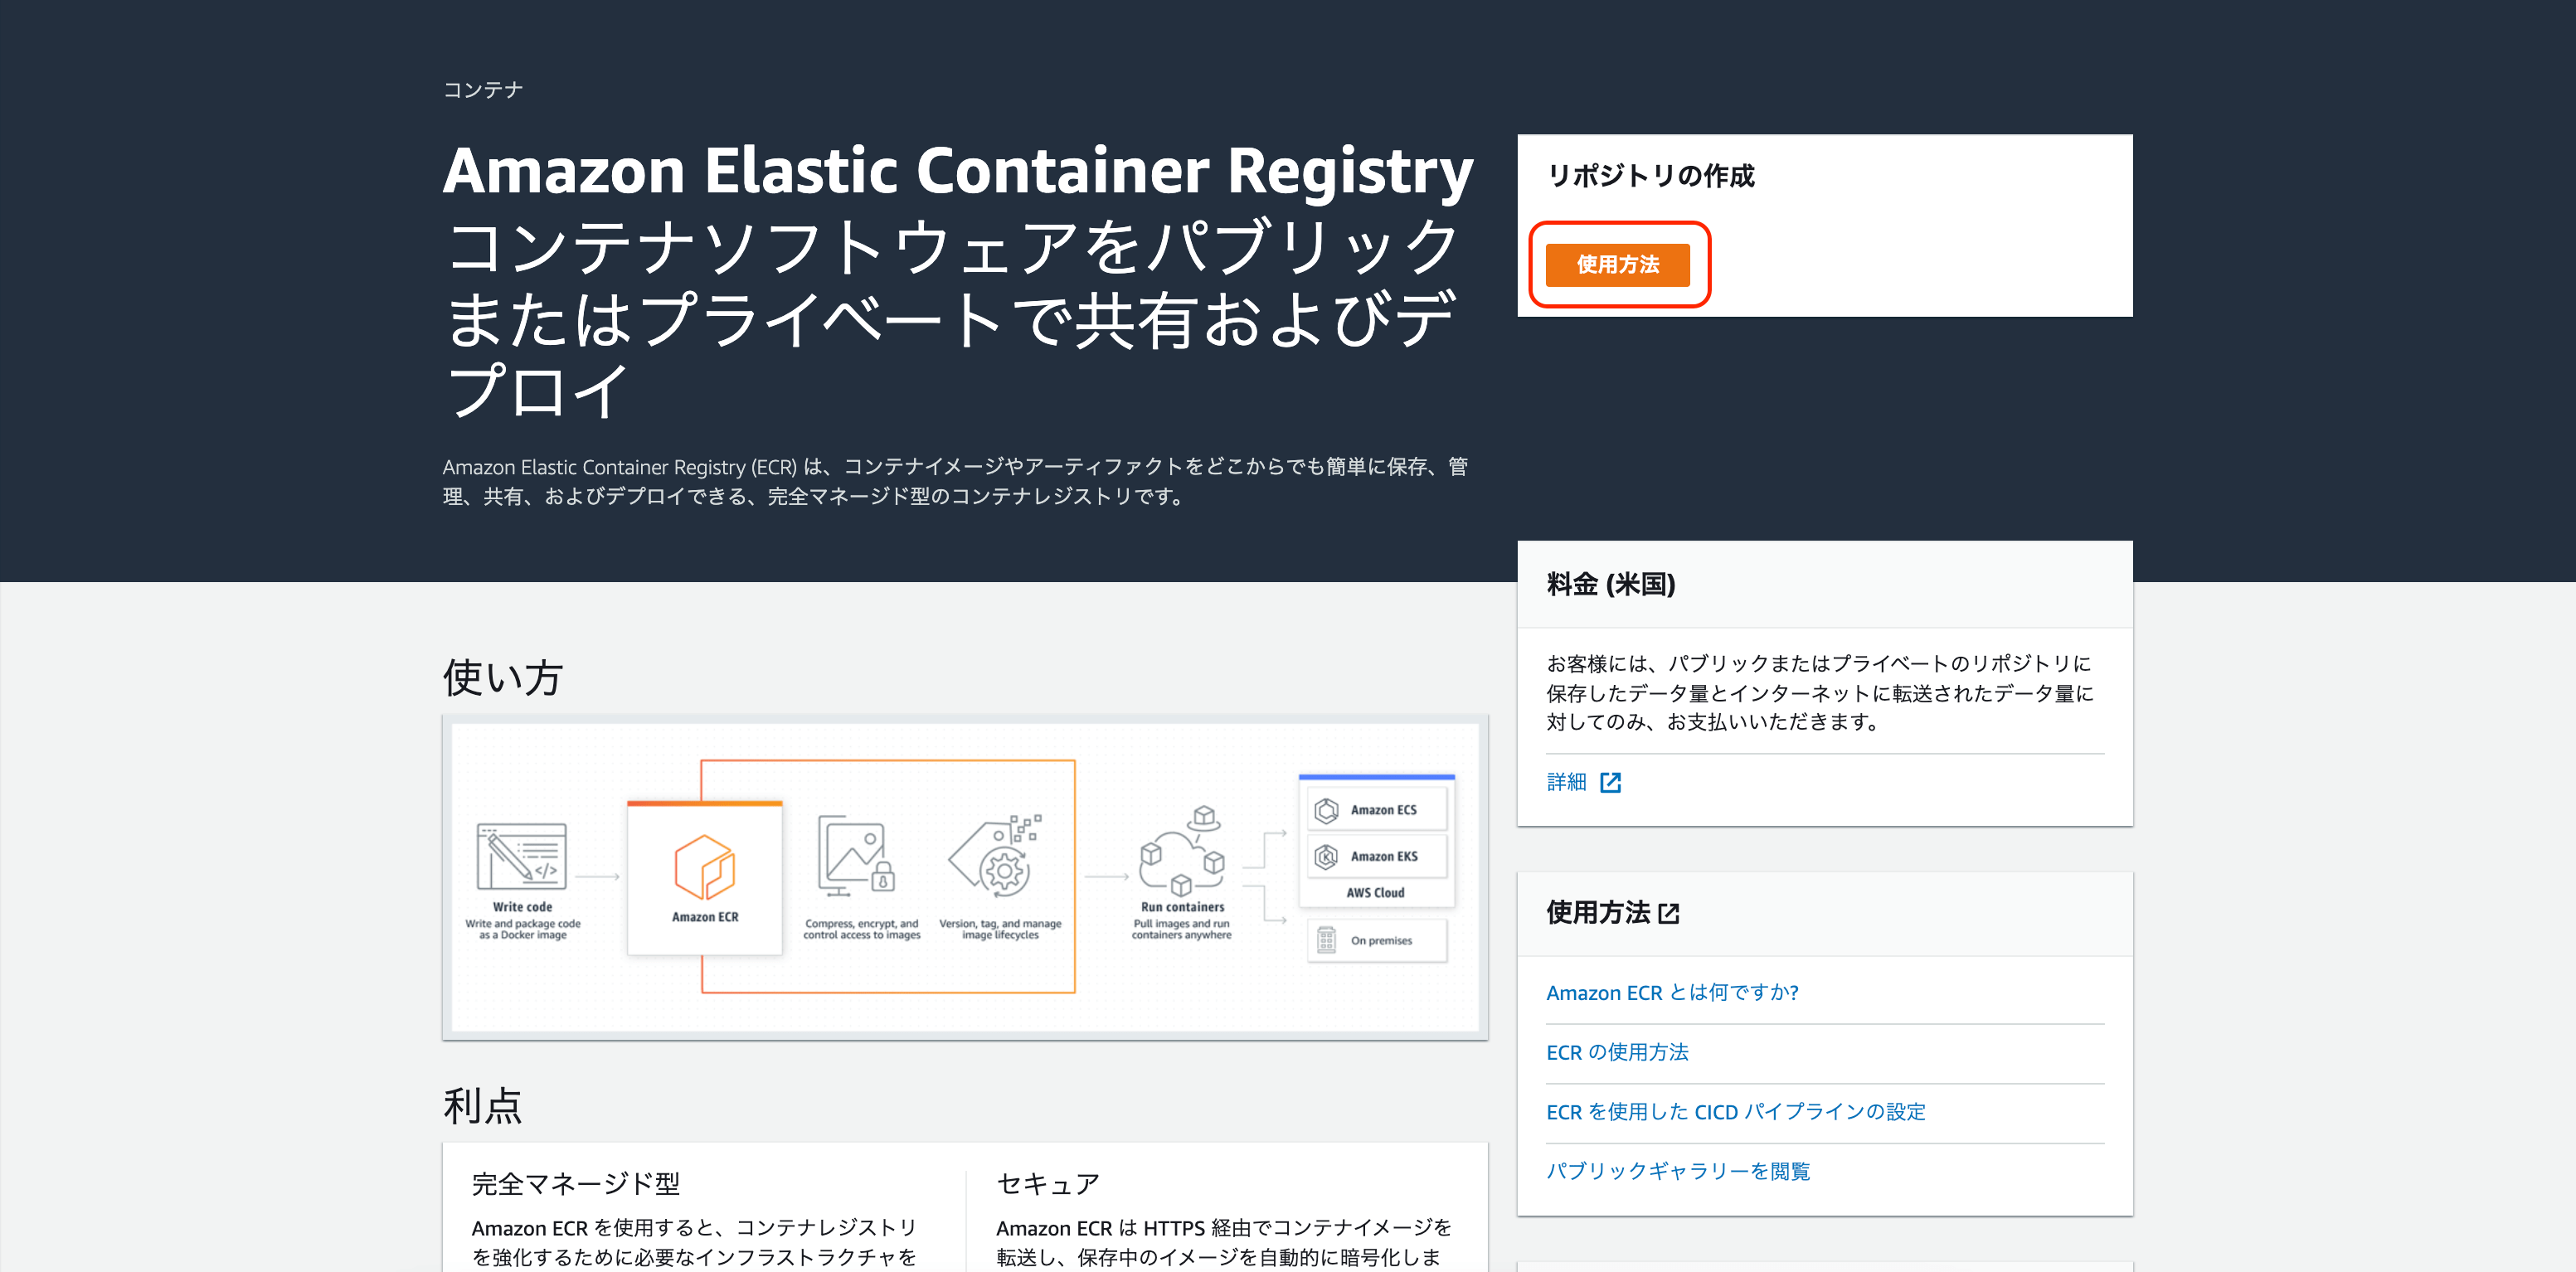Click the Run containers cloud icon
This screenshot has height=1272, width=2576.
(1182, 850)
